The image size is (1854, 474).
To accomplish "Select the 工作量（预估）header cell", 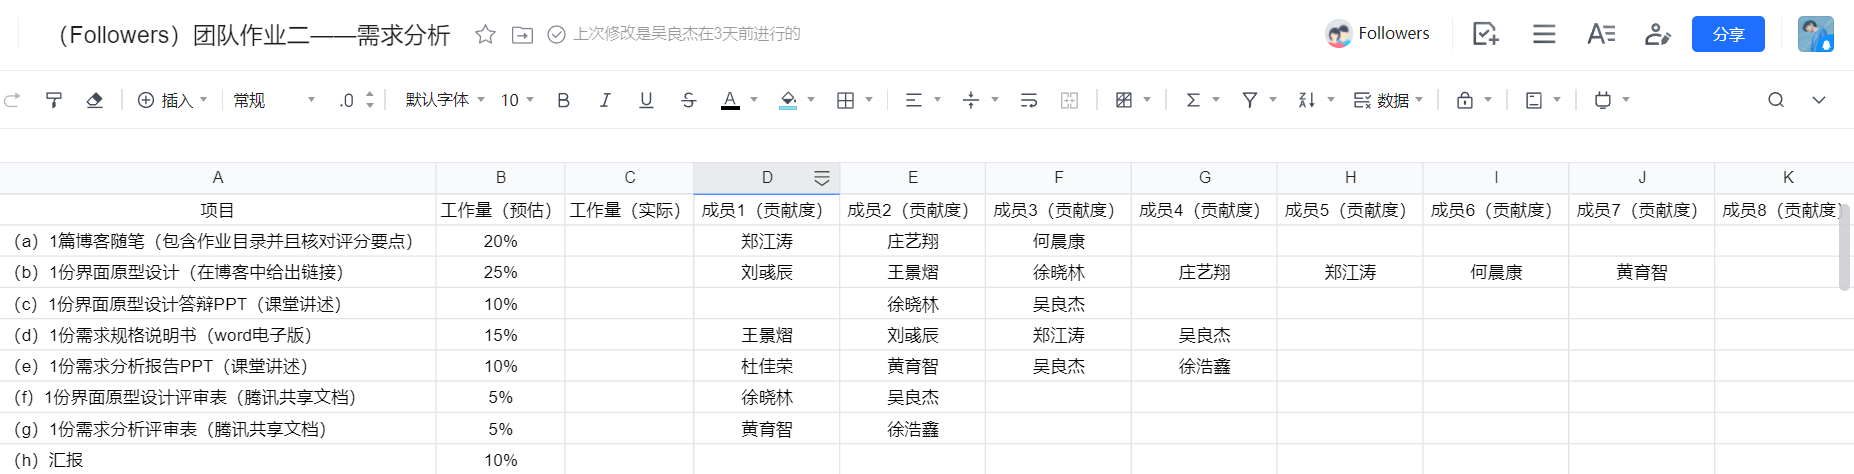I will tap(501, 210).
